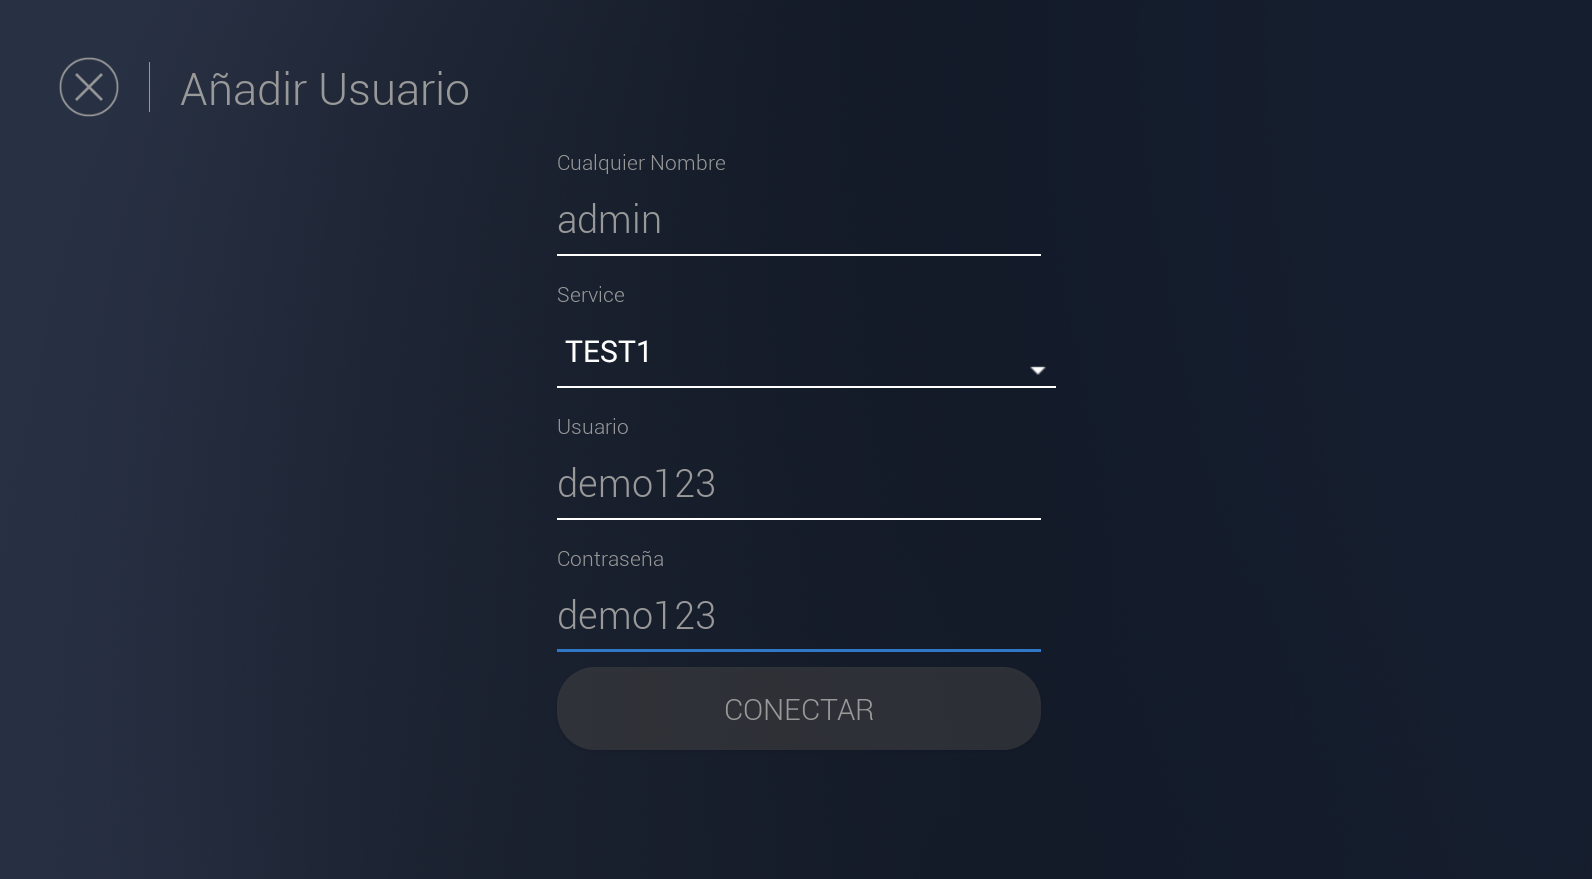Click the Service dropdown arrow
1592x879 pixels.
(1037, 370)
